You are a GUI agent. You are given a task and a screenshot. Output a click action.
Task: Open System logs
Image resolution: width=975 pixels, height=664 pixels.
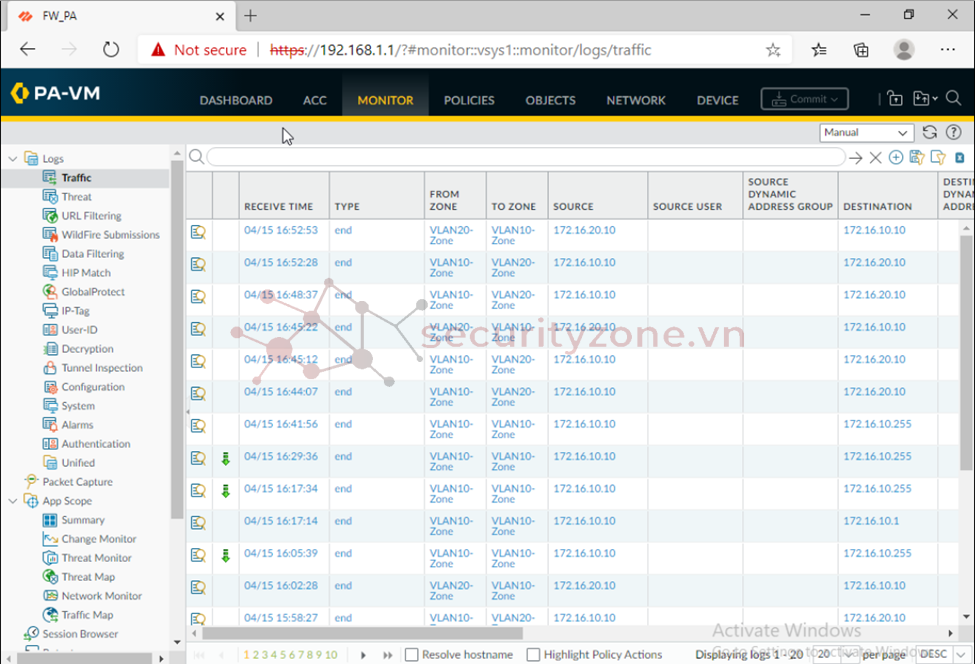tap(78, 406)
